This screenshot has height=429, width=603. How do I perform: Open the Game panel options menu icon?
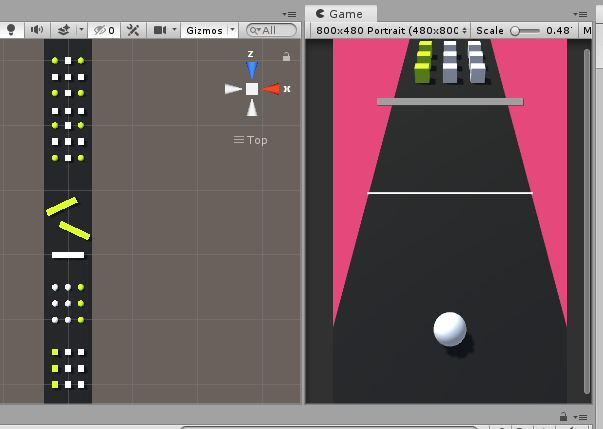point(580,14)
